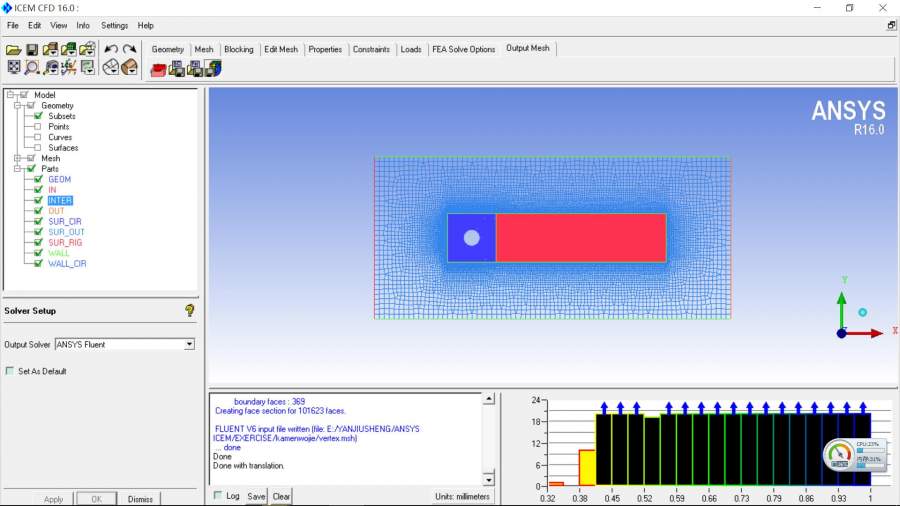The height and width of the screenshot is (506, 900).
Task: Enable the Log checkbox
Action: tap(218, 496)
